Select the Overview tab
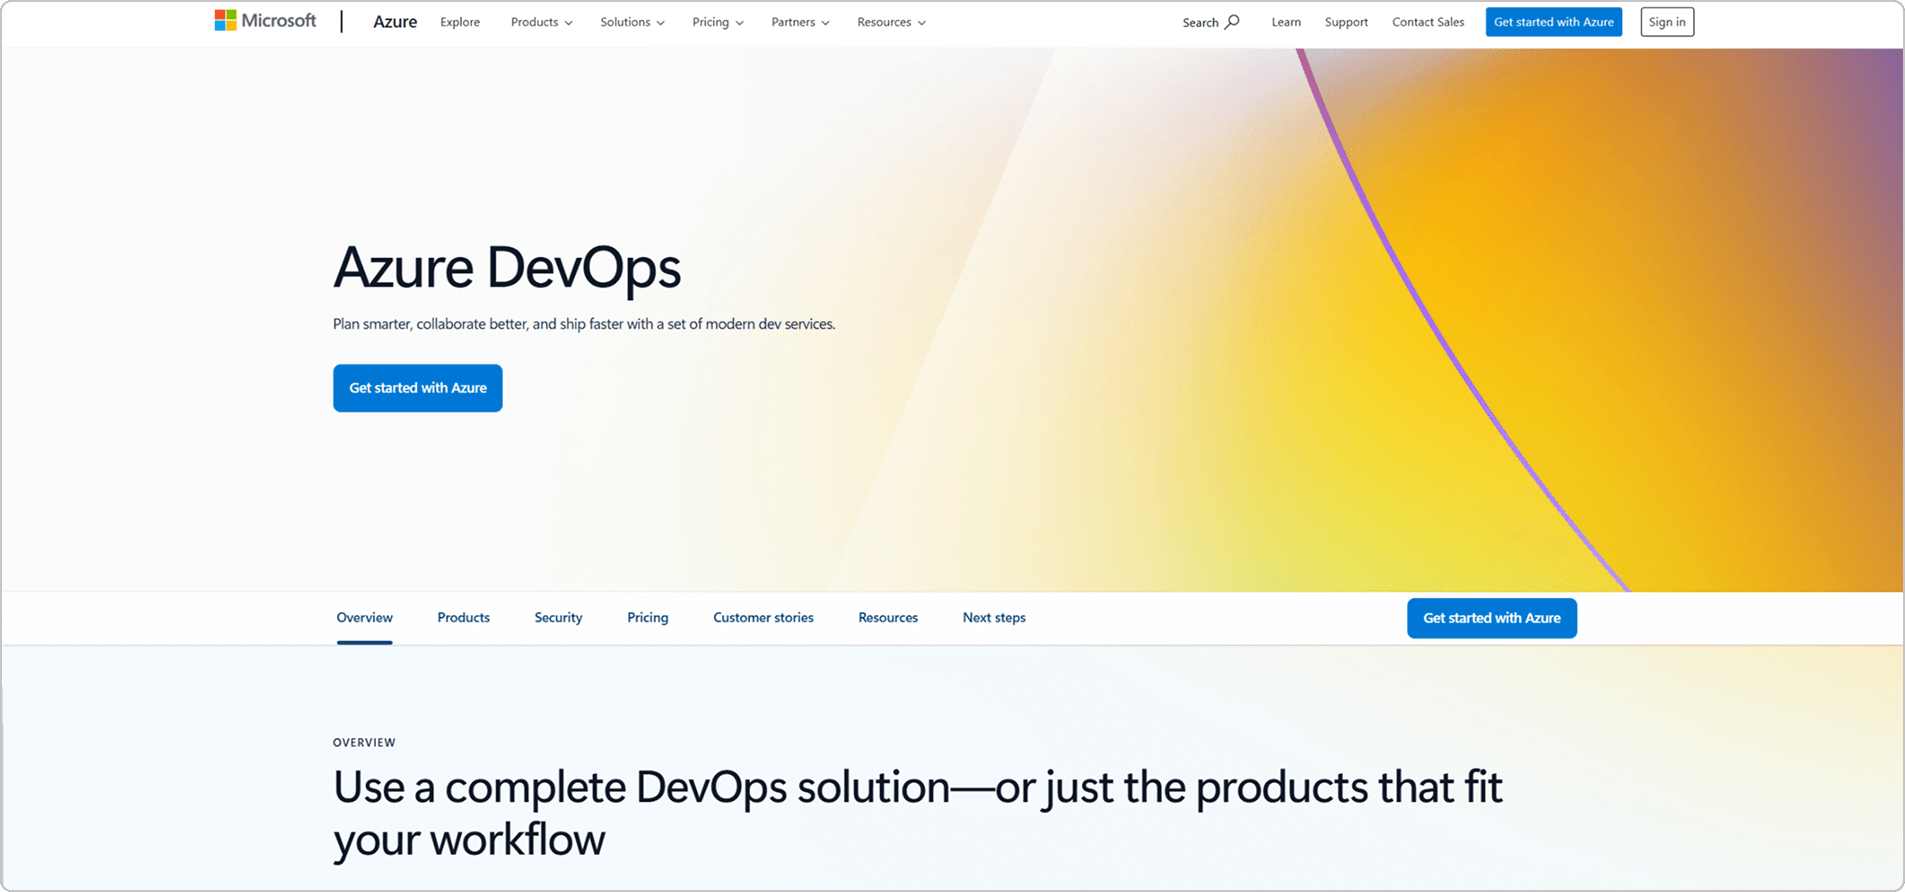Screen dimensions: 1905x892 pos(365,618)
